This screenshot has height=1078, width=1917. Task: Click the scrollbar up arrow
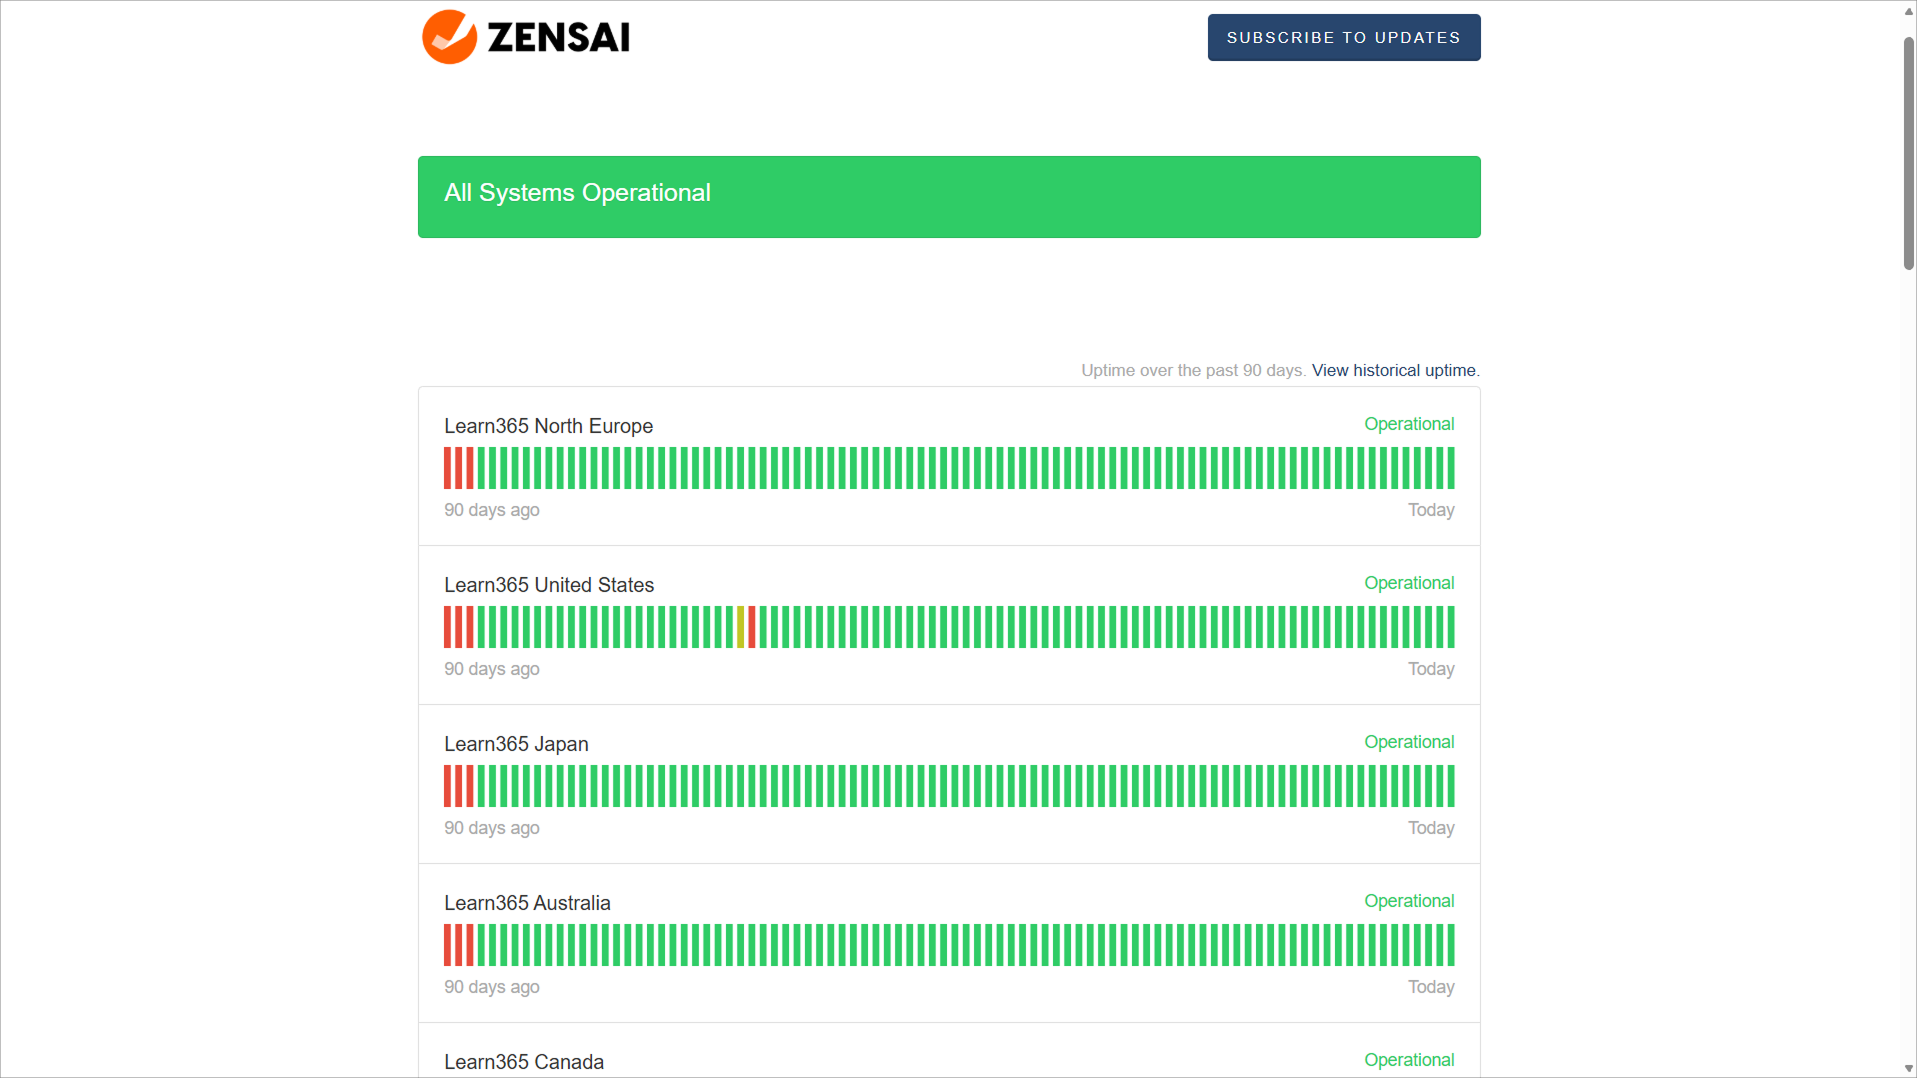[x=1908, y=10]
